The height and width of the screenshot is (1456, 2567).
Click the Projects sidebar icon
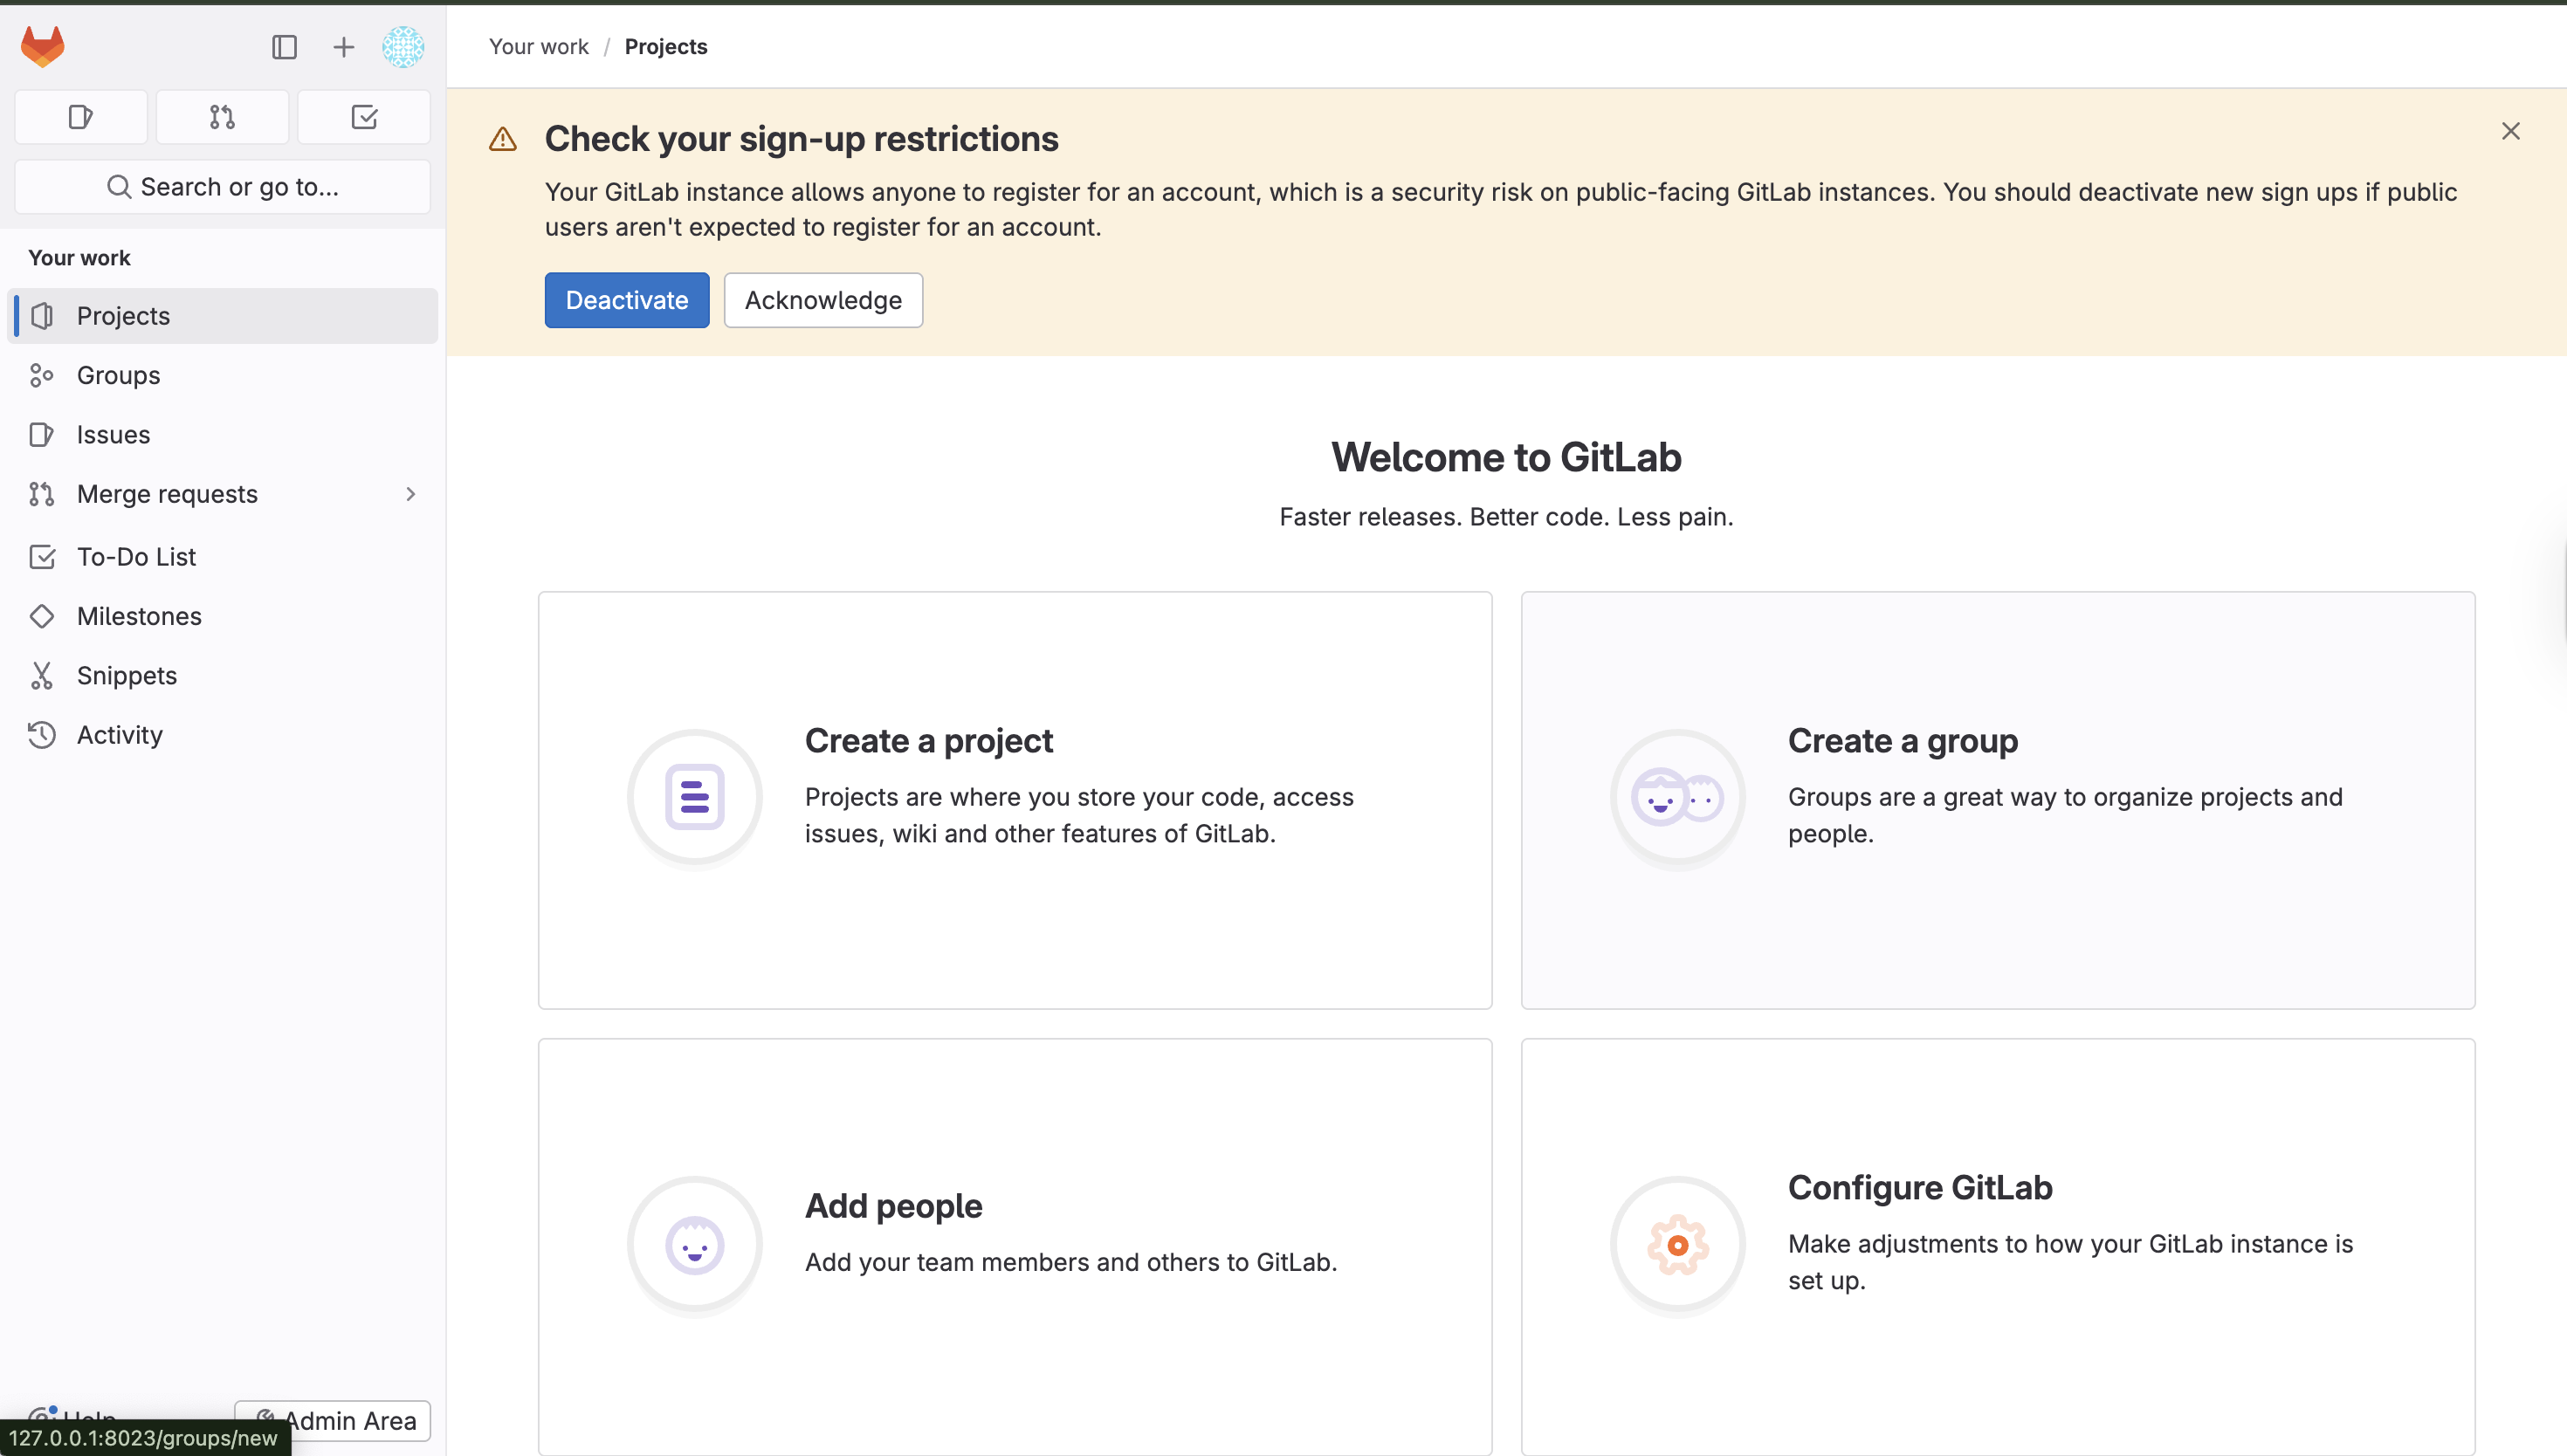[x=42, y=316]
